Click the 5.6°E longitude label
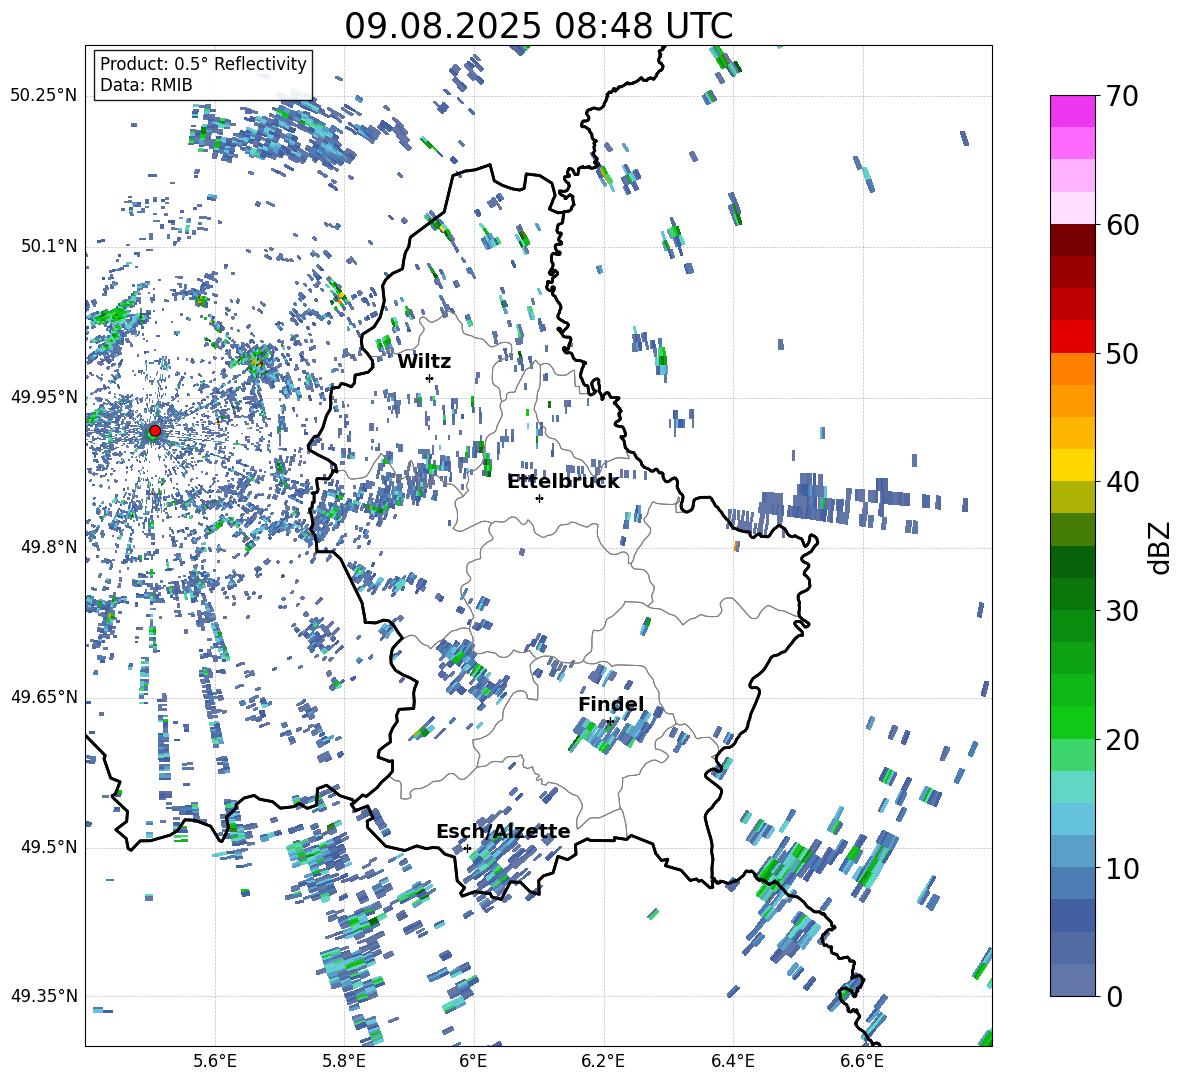 point(215,1061)
